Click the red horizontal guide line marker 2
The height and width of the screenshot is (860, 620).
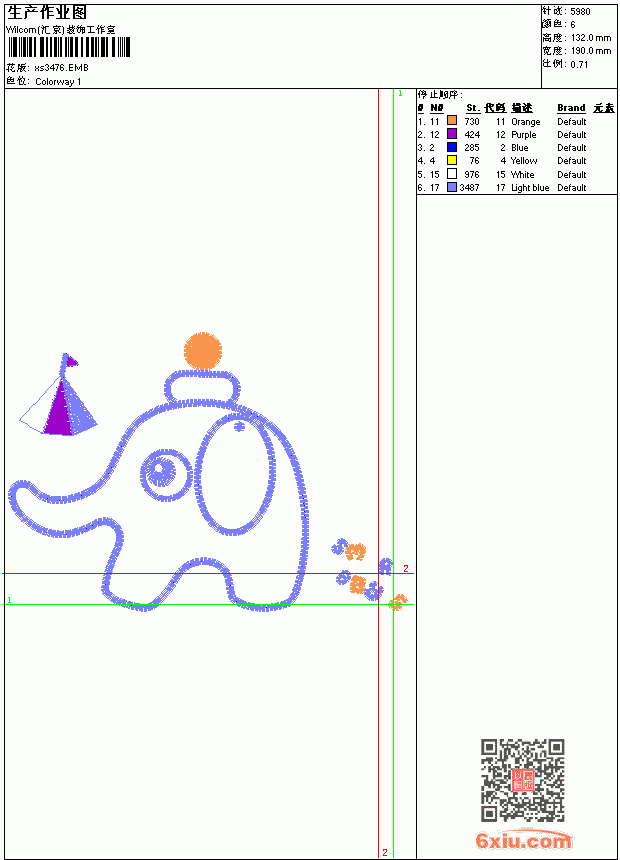[x=405, y=568]
